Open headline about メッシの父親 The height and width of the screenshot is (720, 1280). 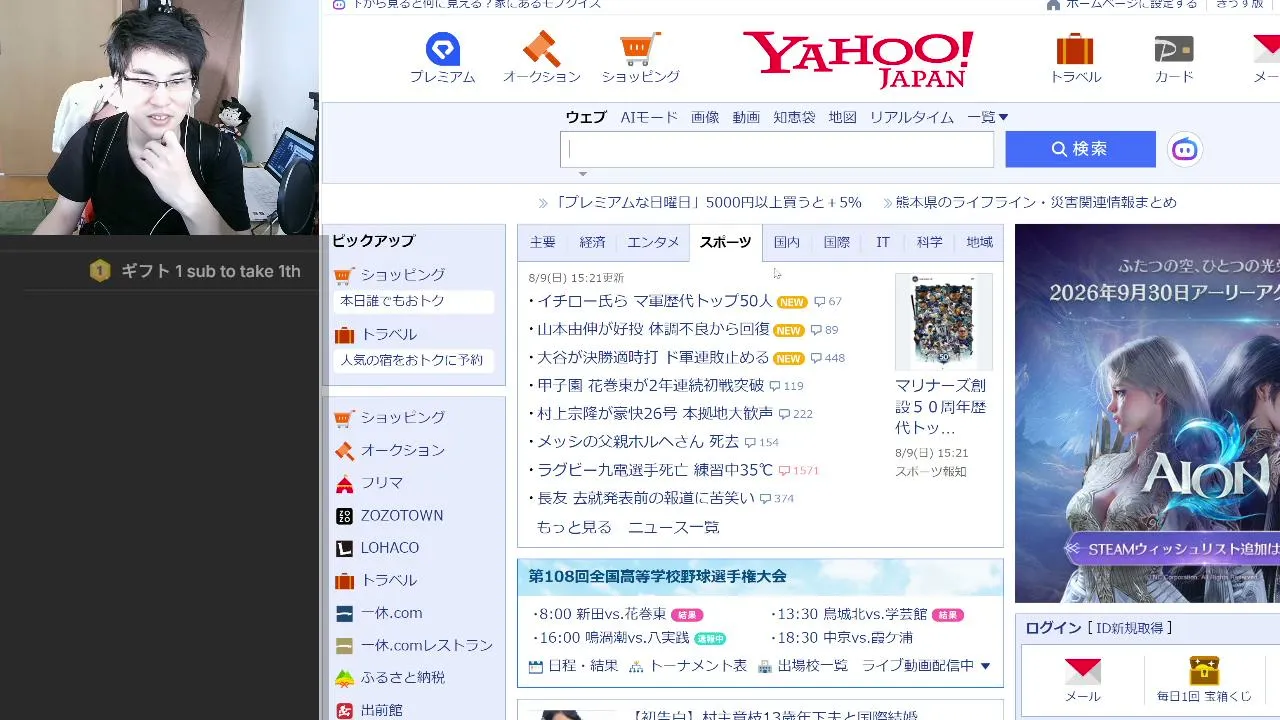[638, 441]
